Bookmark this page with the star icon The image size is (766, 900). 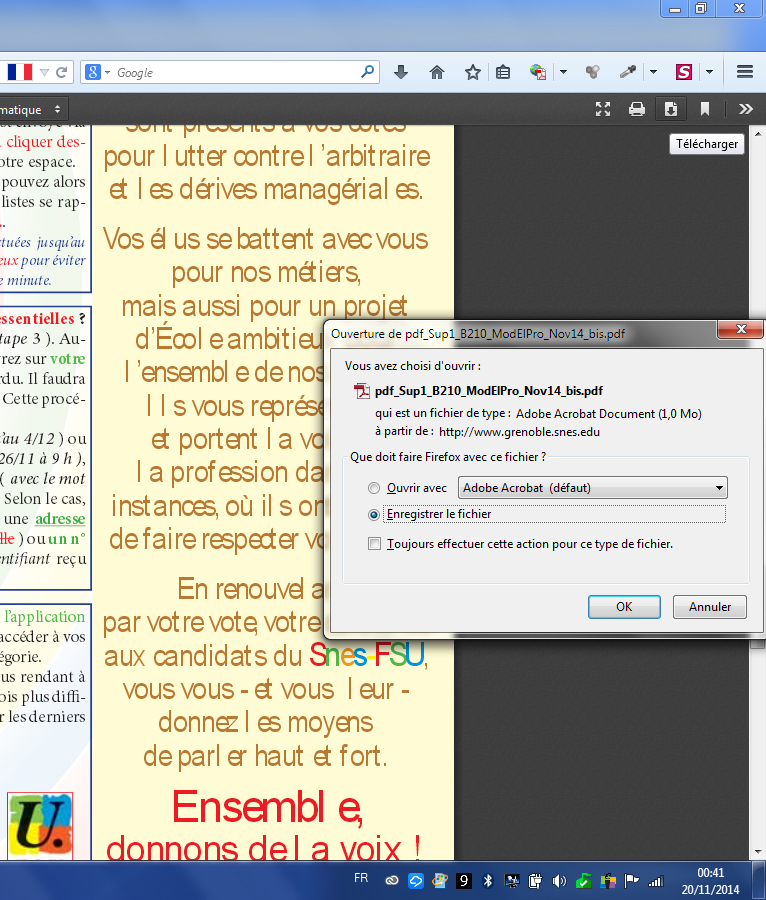tap(472, 72)
